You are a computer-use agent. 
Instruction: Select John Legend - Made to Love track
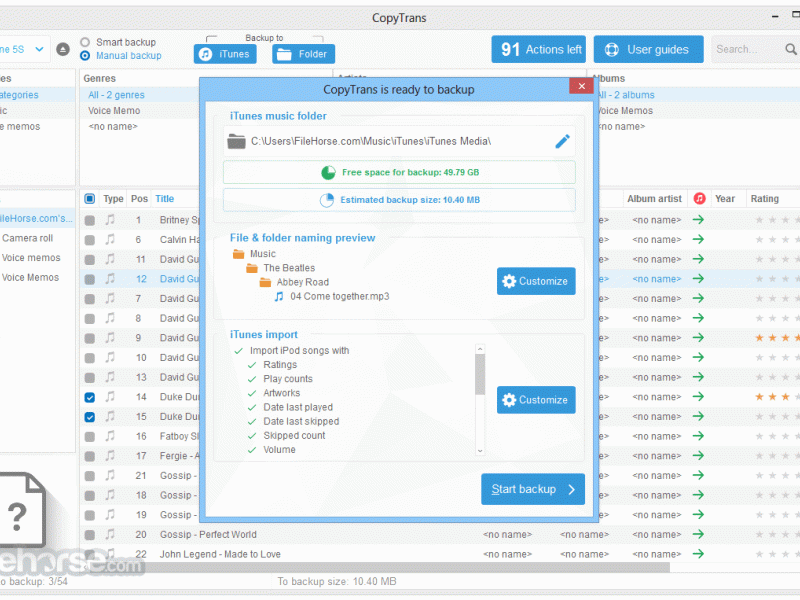tap(220, 555)
